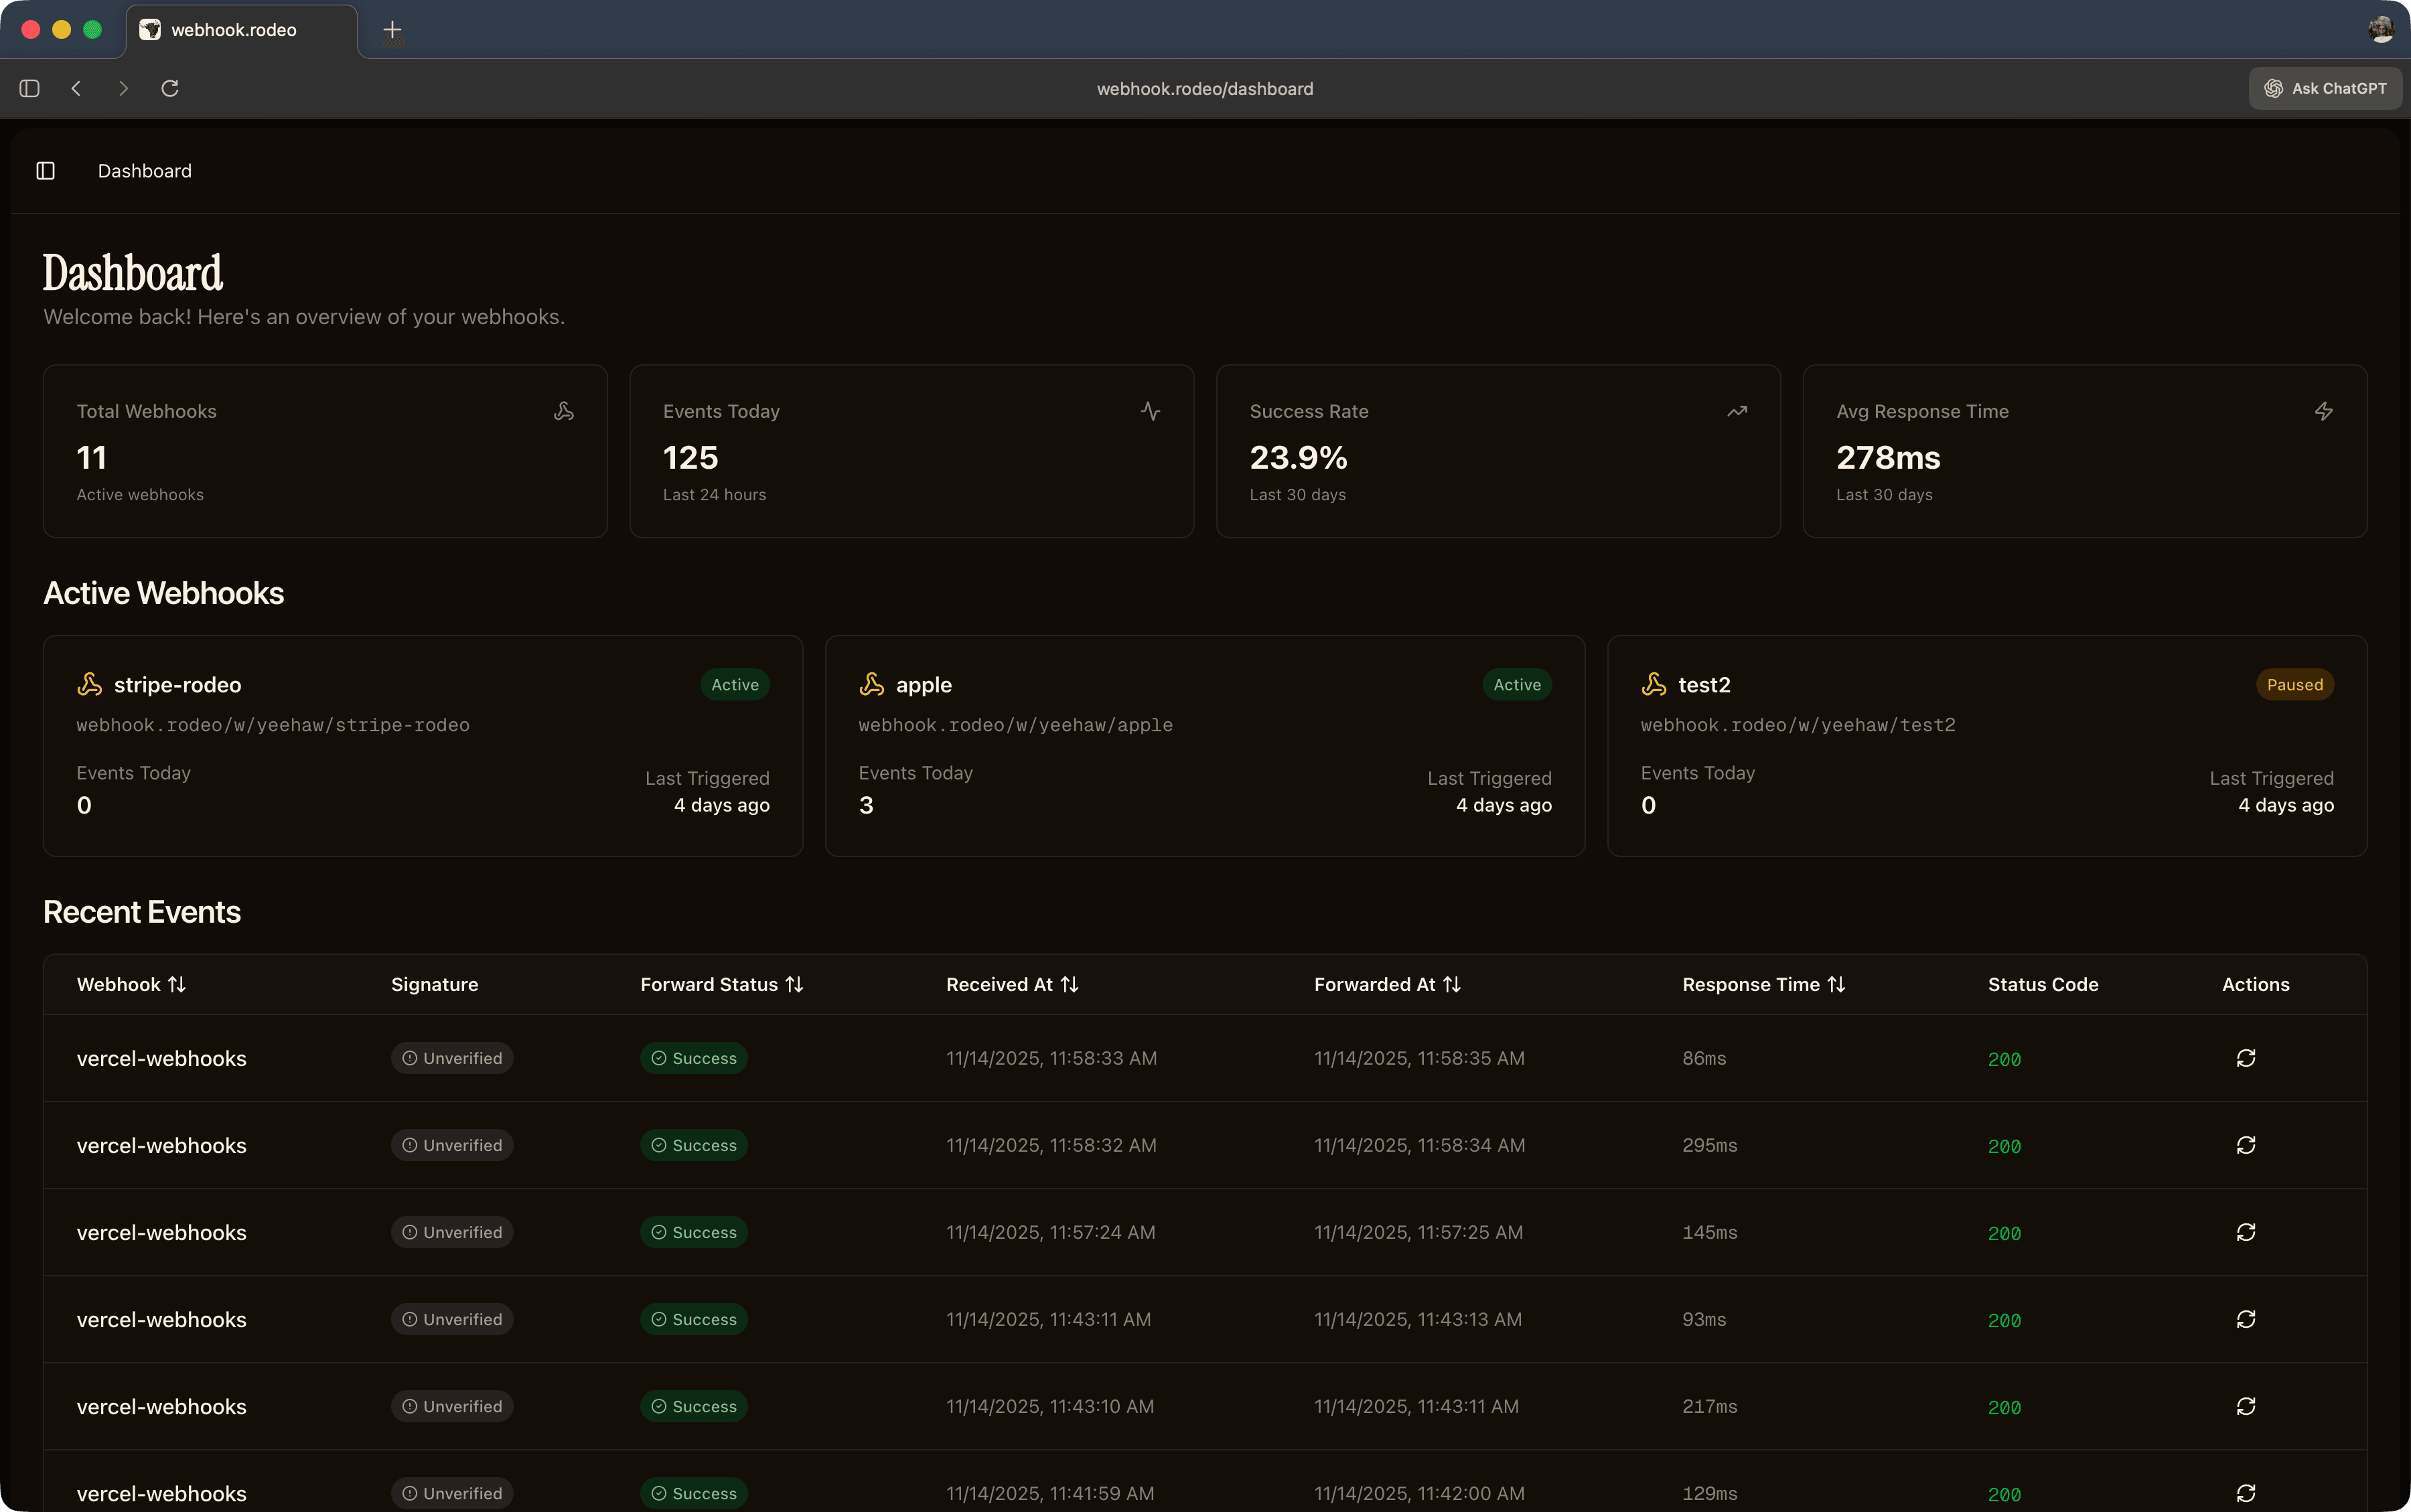Sort the Webhook column
This screenshot has height=1512, width=2411.
point(131,984)
